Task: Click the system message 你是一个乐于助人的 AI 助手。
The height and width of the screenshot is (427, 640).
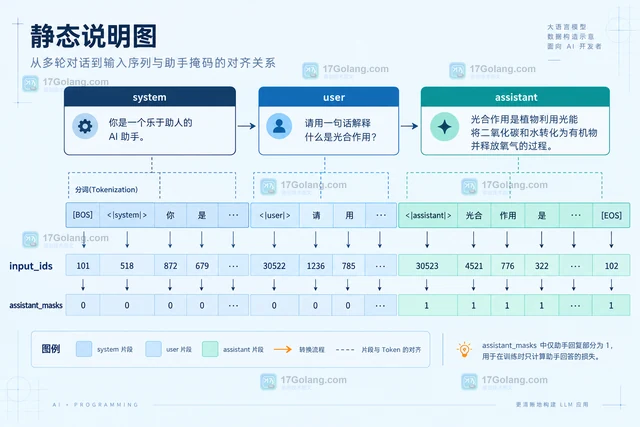Action: 150,129
